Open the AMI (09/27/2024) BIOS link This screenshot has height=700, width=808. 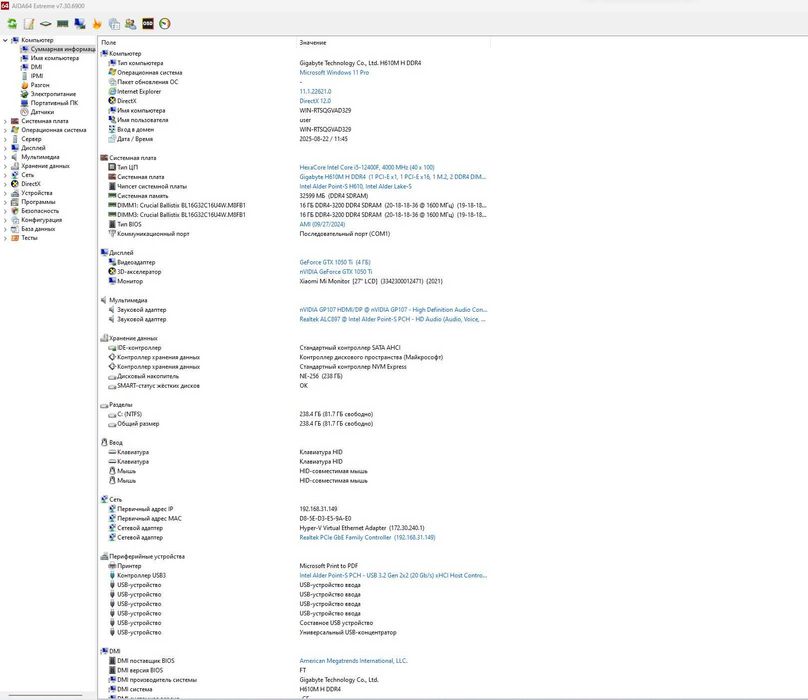click(322, 224)
